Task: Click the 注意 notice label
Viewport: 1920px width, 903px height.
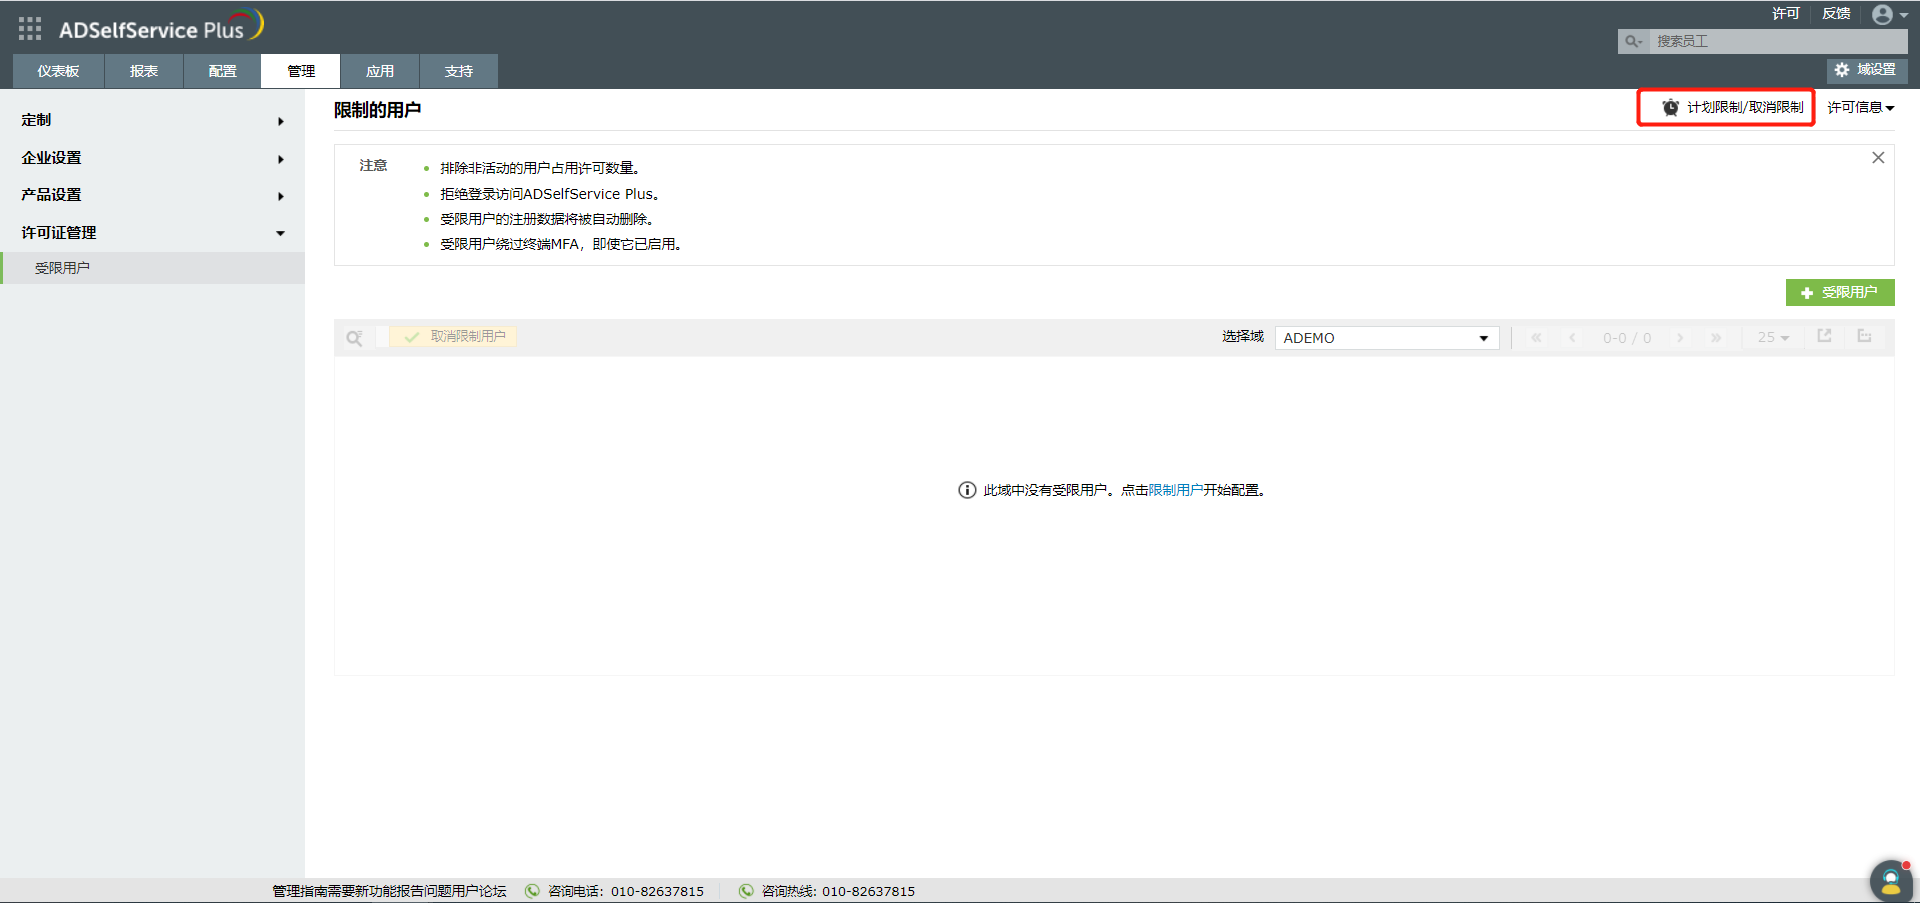Action: pos(374,165)
